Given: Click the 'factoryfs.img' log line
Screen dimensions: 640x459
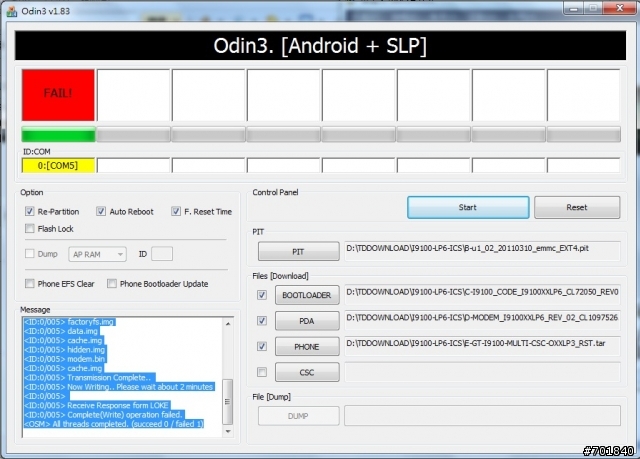Looking at the screenshot, I should coord(69,322).
